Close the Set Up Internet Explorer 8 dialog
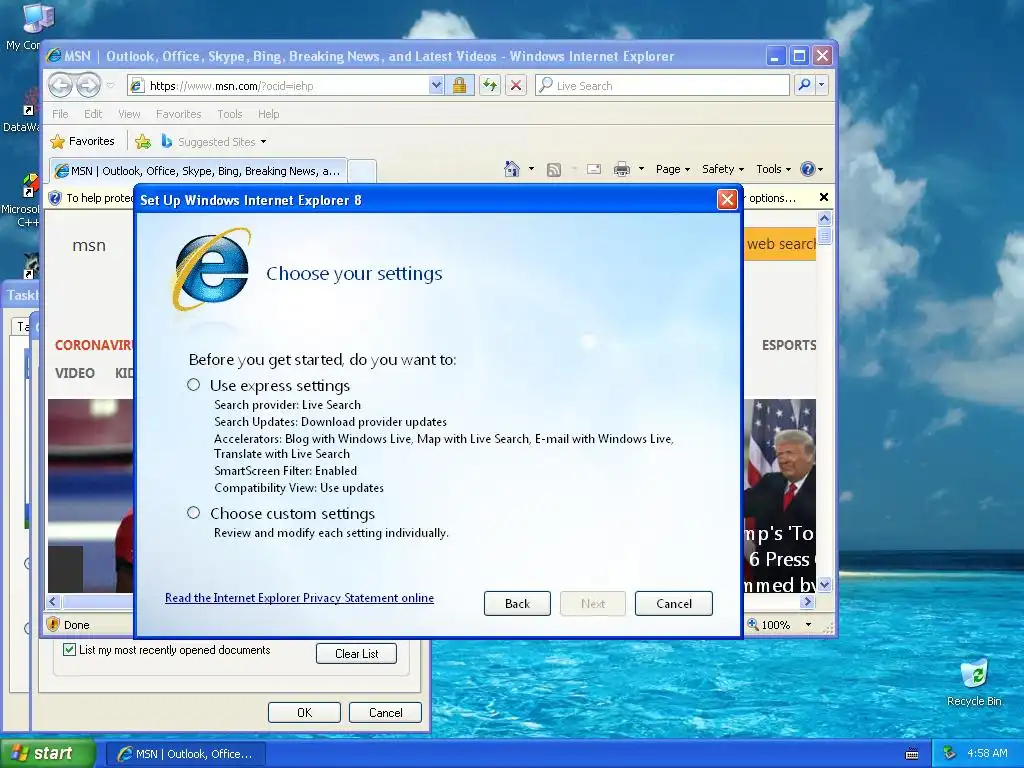Image resolution: width=1024 pixels, height=768 pixels. [727, 200]
